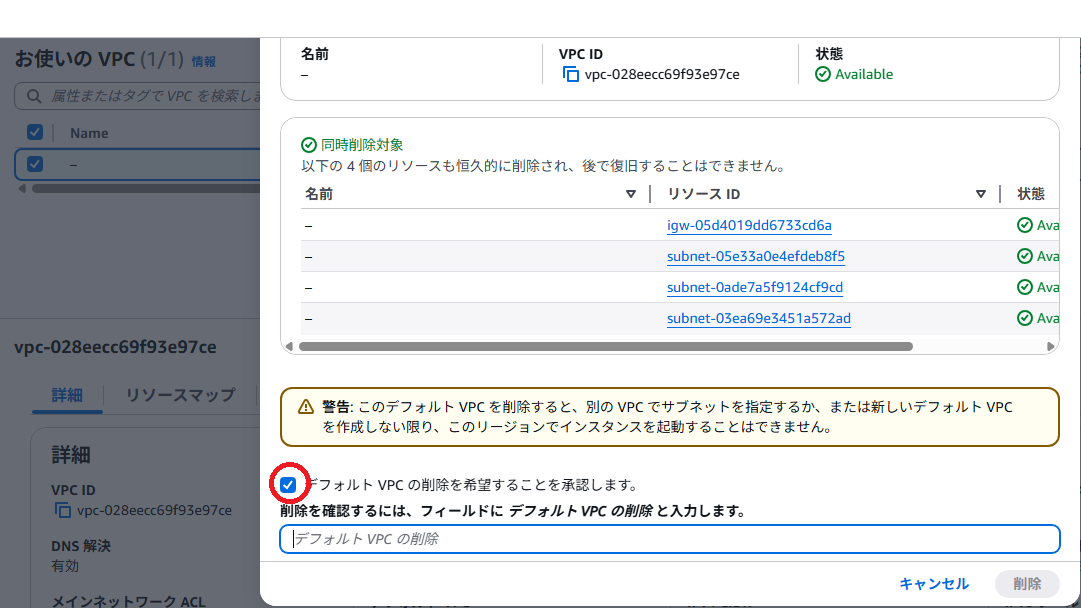Screen dimensions: 1081x608
Task: Click the warning triangle icon
Action: [305, 407]
